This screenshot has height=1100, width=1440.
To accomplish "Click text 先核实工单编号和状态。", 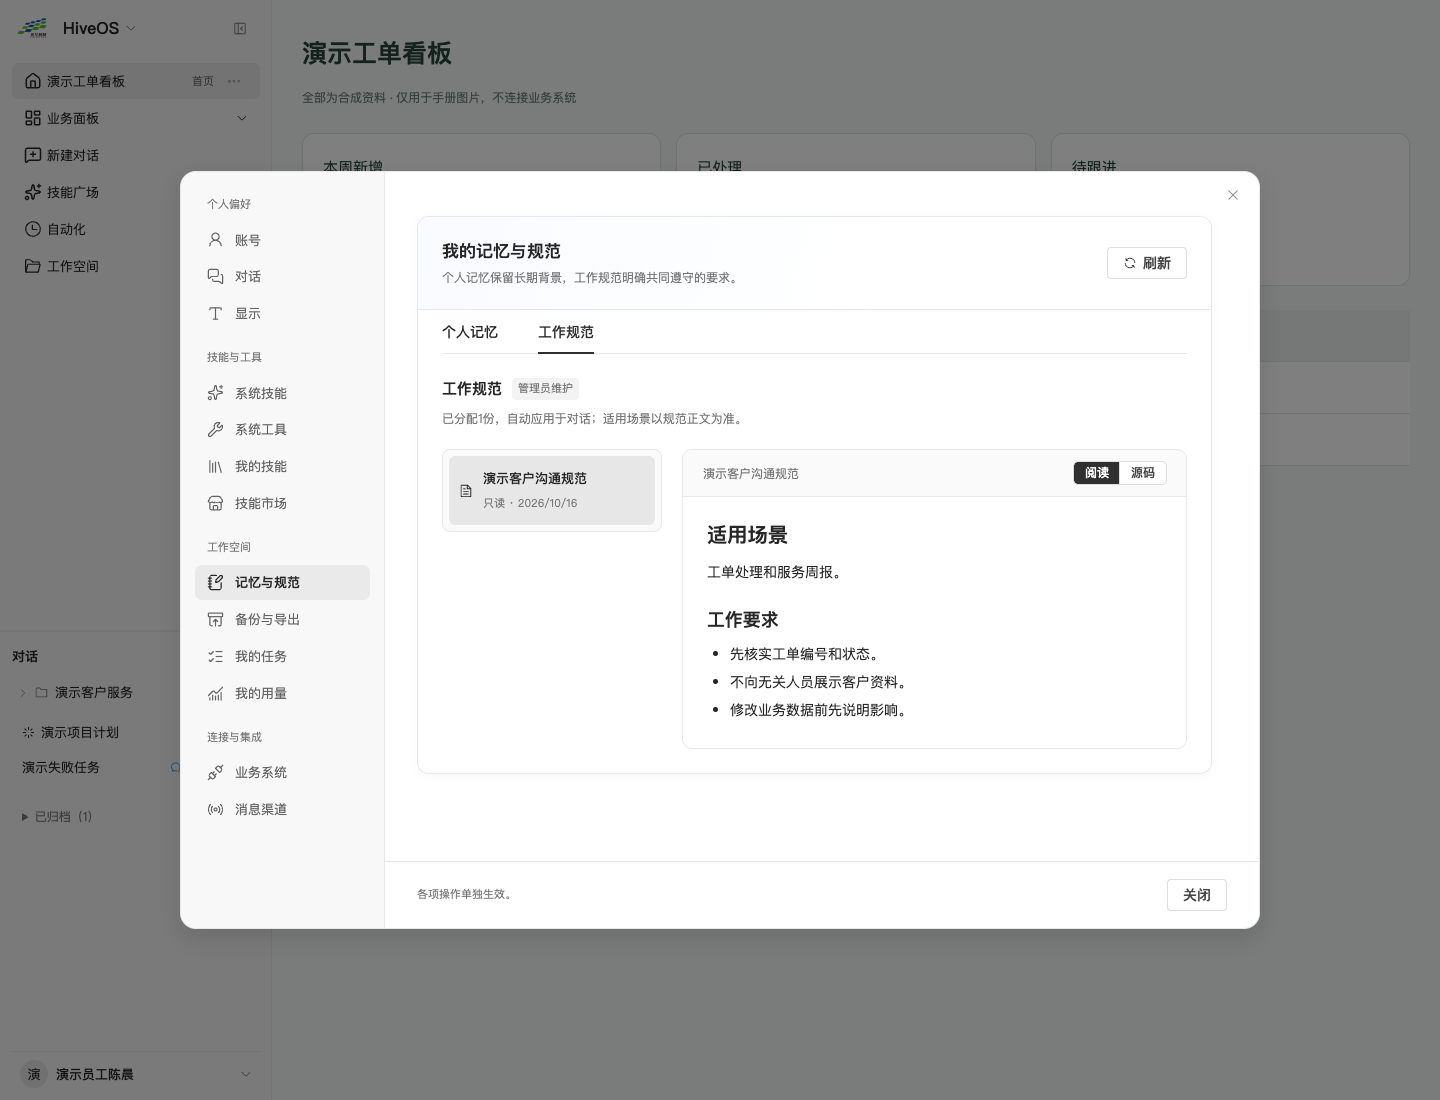I will pyautogui.click(x=805, y=654).
